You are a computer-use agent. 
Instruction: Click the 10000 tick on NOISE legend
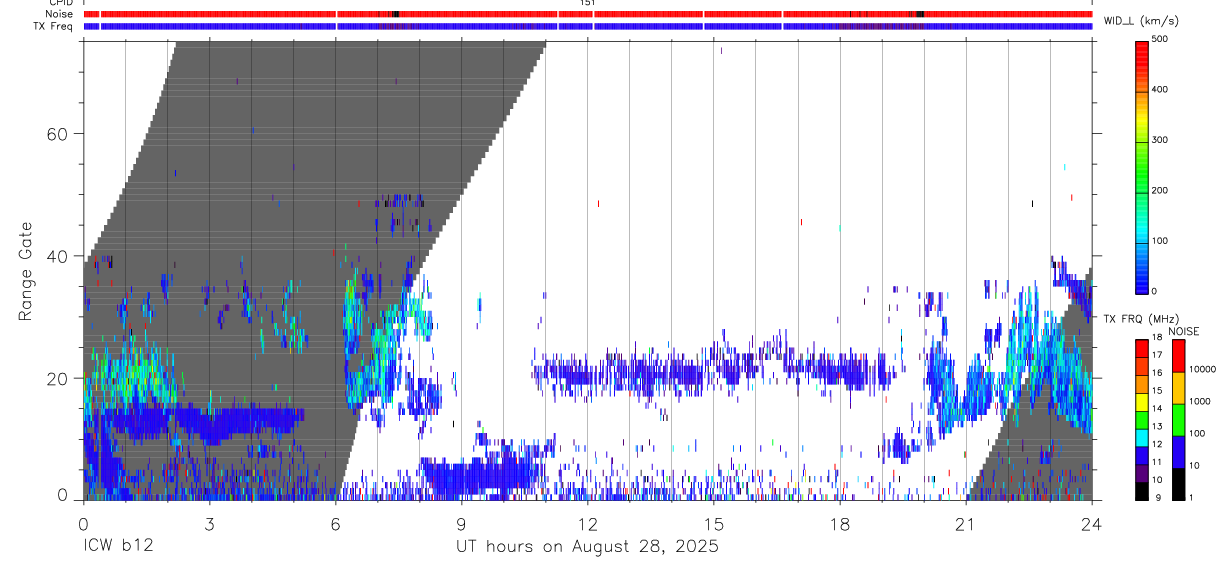point(1202,369)
